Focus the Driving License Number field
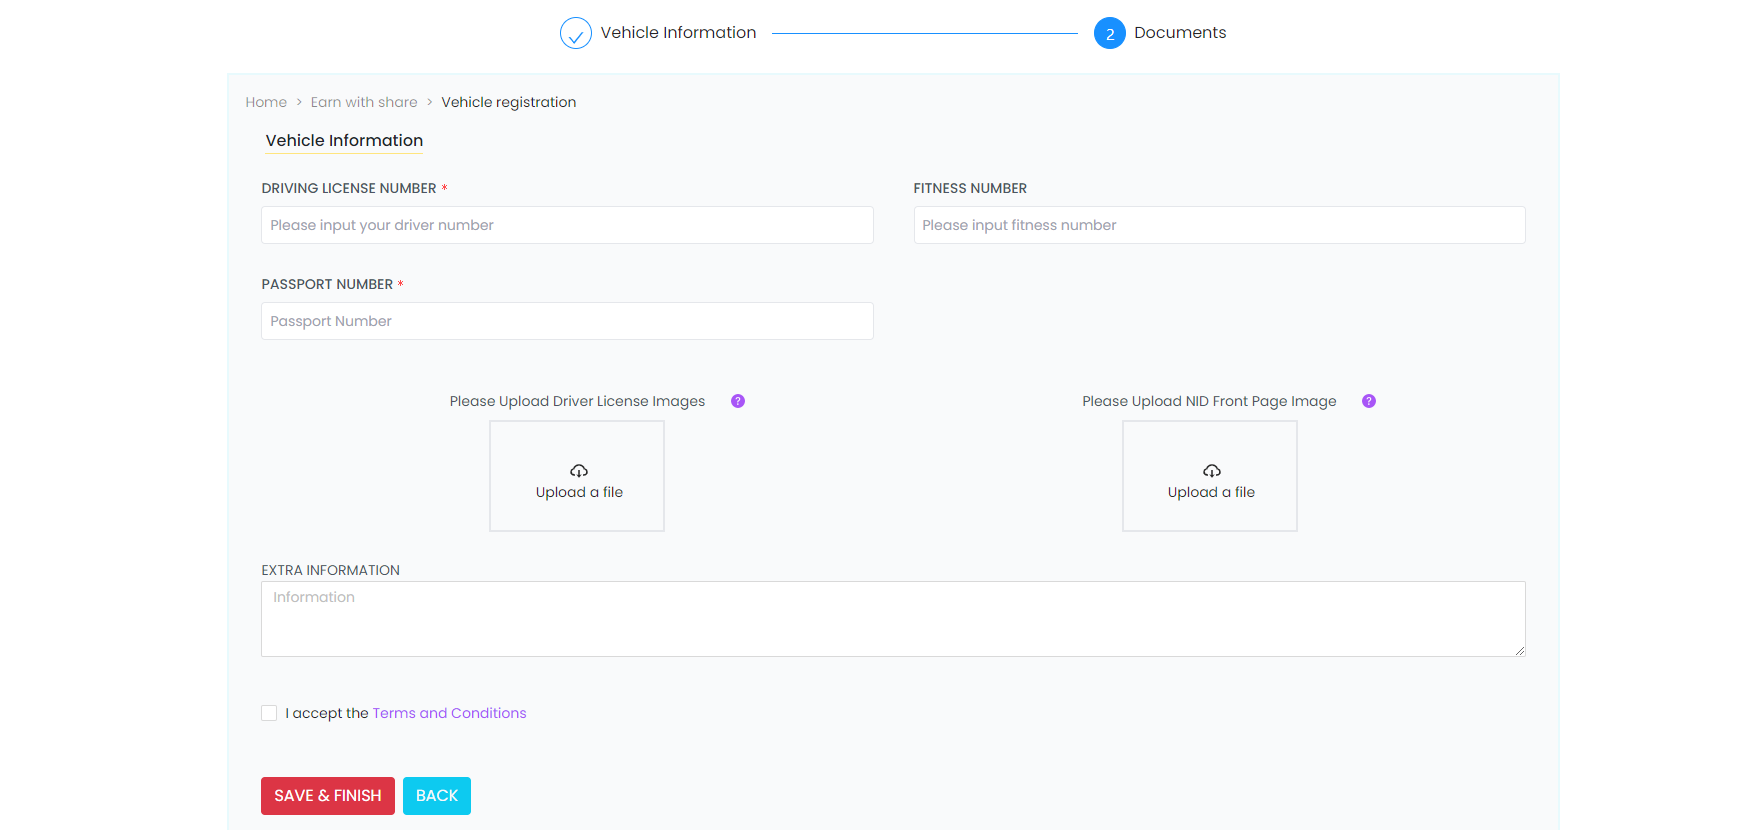 coord(567,225)
